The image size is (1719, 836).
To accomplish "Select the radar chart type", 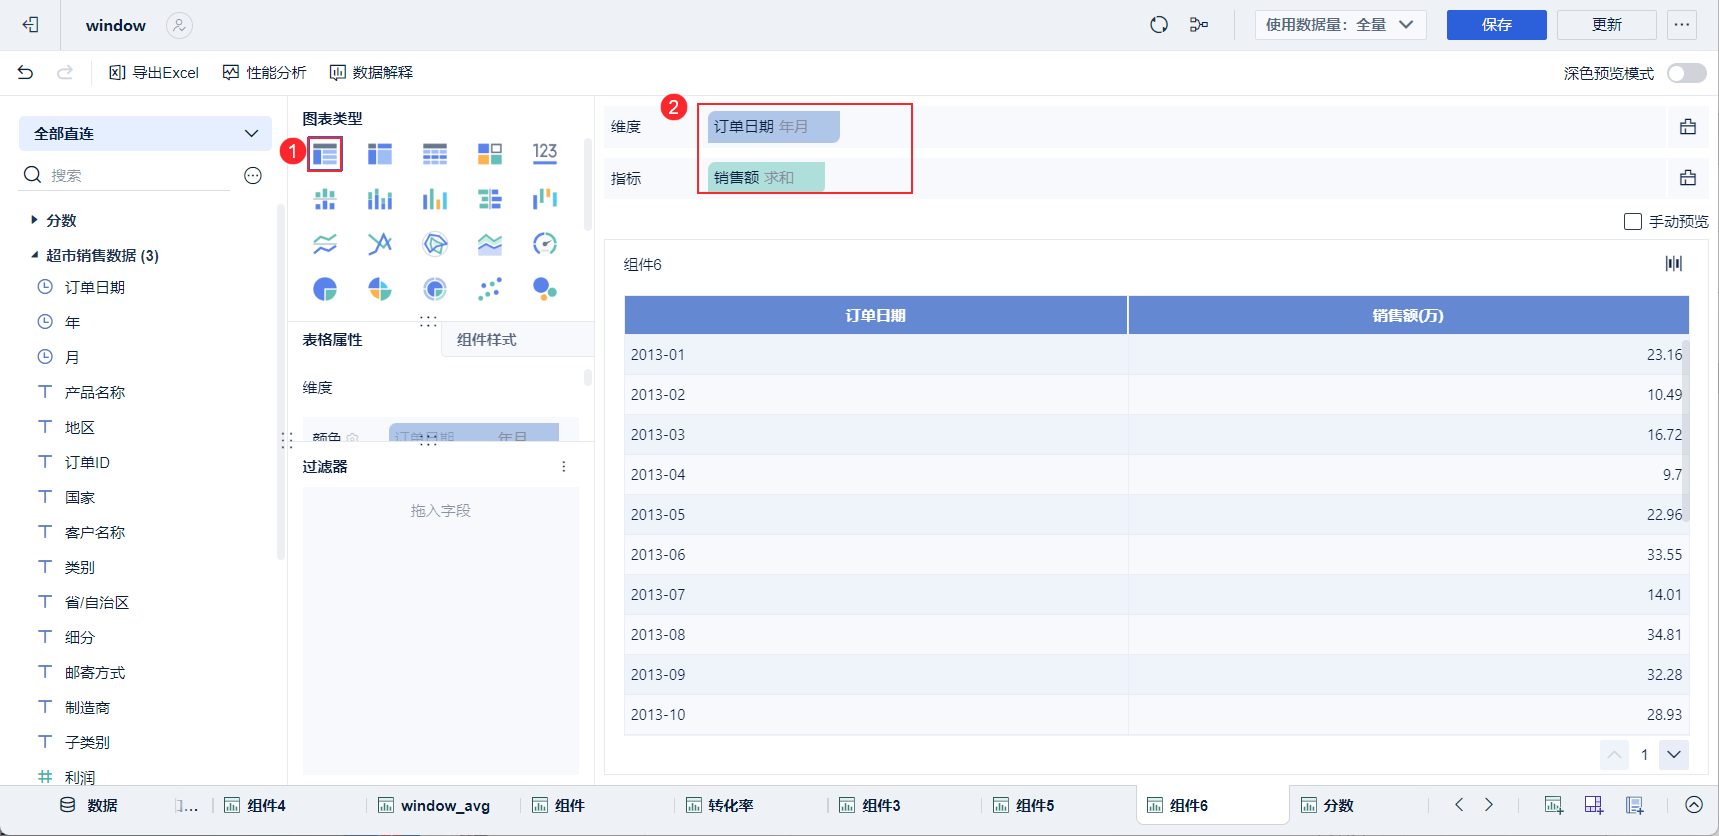I will 435,244.
